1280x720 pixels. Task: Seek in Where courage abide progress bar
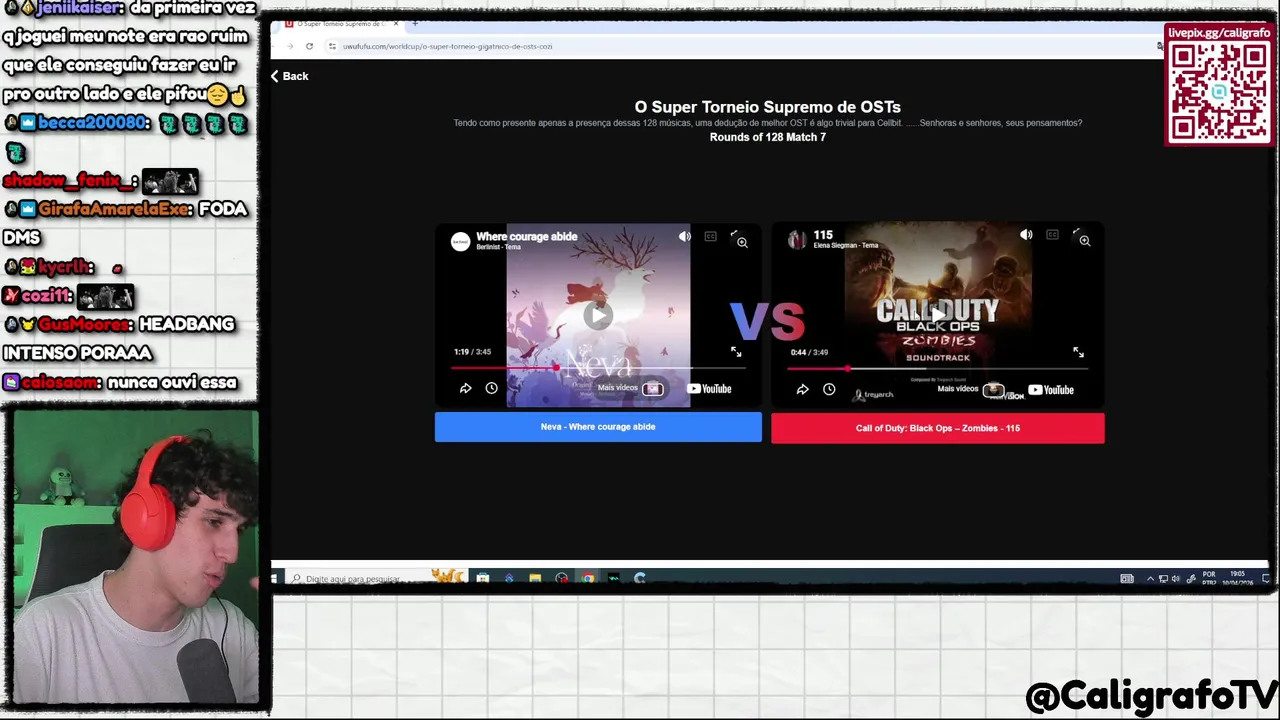tap(598, 368)
